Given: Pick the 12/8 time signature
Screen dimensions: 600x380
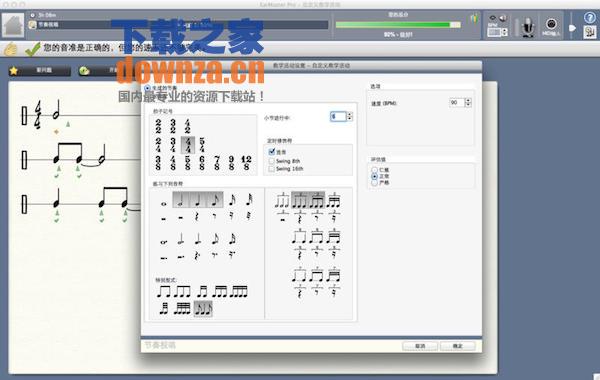Looking at the screenshot, I should point(246,163).
